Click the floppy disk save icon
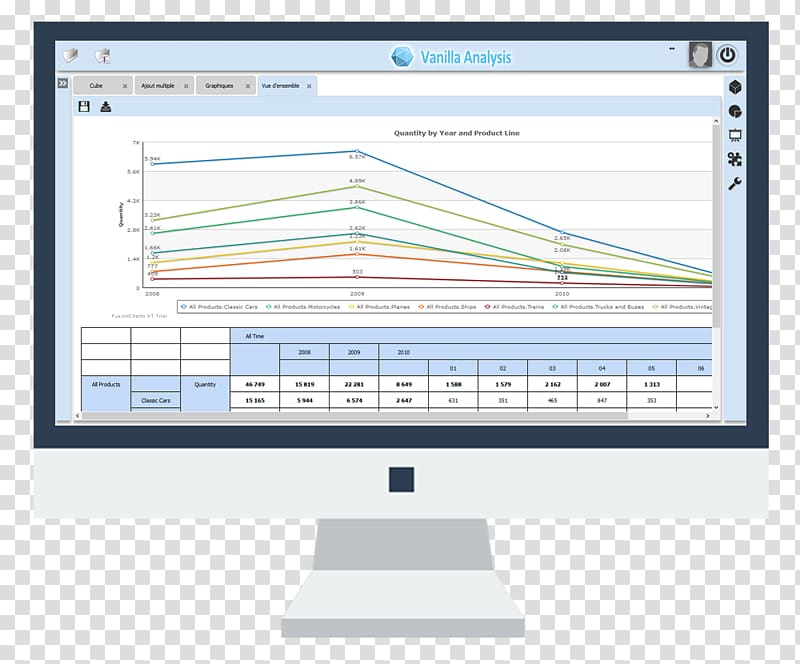The image size is (800, 664). [x=84, y=106]
